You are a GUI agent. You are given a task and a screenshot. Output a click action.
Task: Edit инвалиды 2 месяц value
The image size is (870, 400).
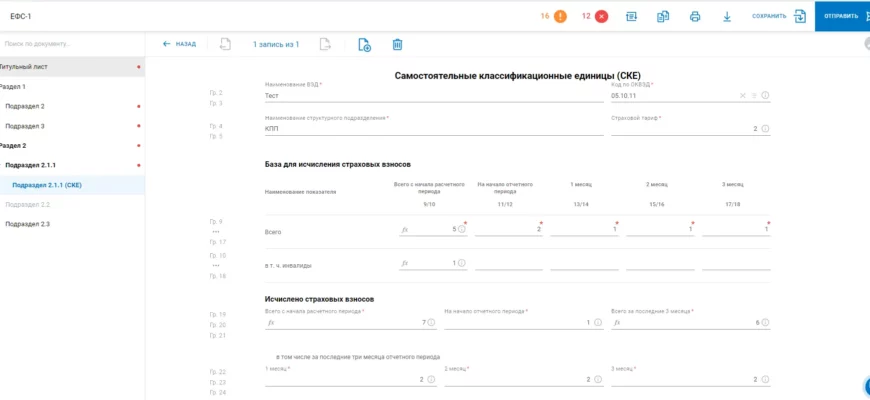pos(660,264)
